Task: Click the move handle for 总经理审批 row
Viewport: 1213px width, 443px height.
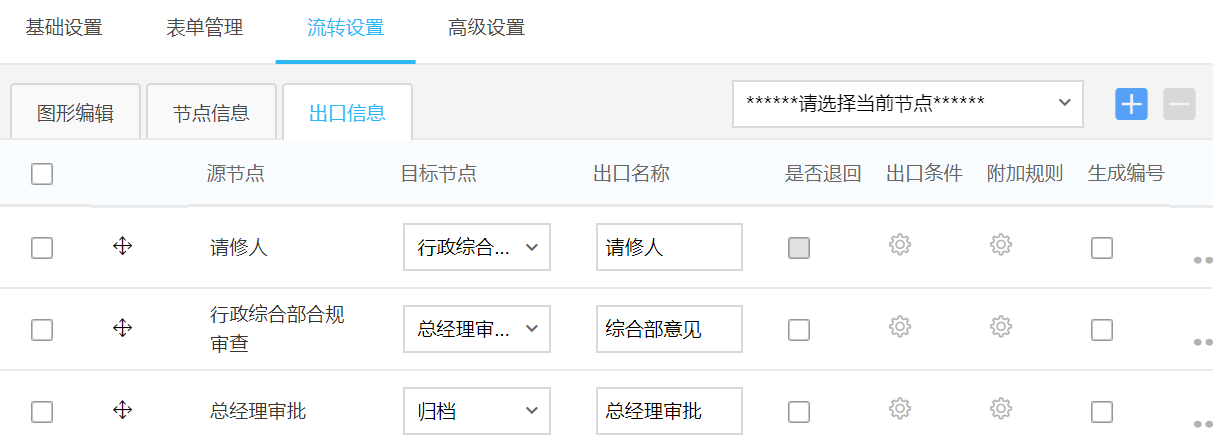Action: tap(123, 410)
